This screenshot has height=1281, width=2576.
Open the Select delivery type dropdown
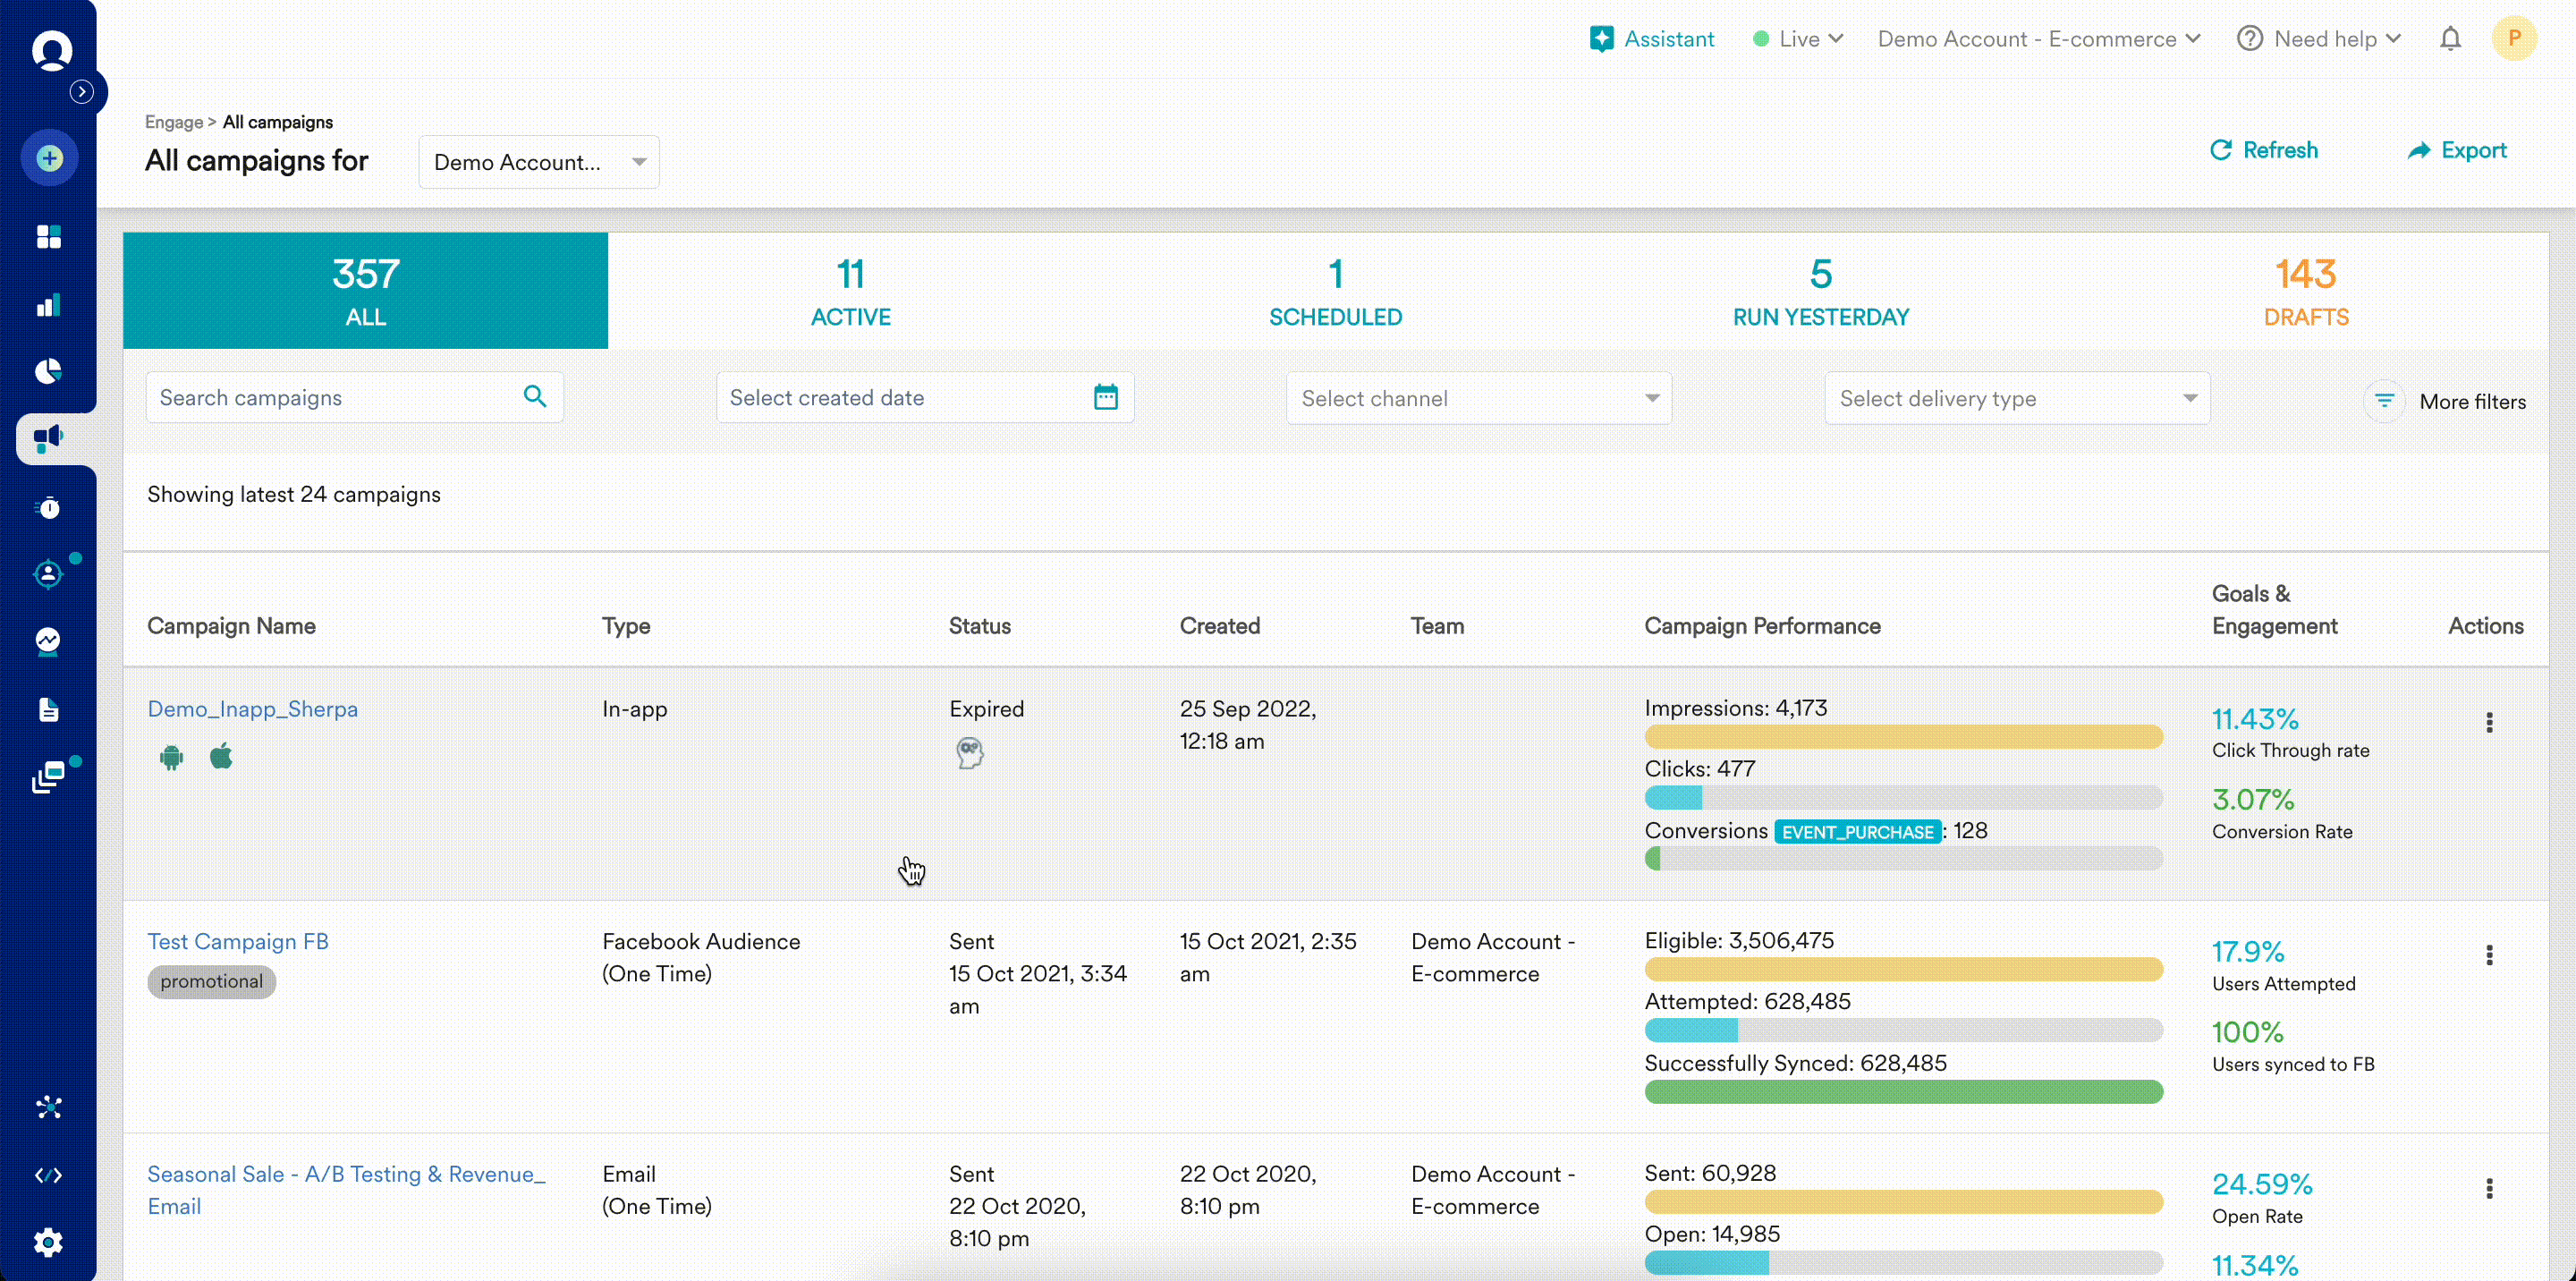(2016, 398)
